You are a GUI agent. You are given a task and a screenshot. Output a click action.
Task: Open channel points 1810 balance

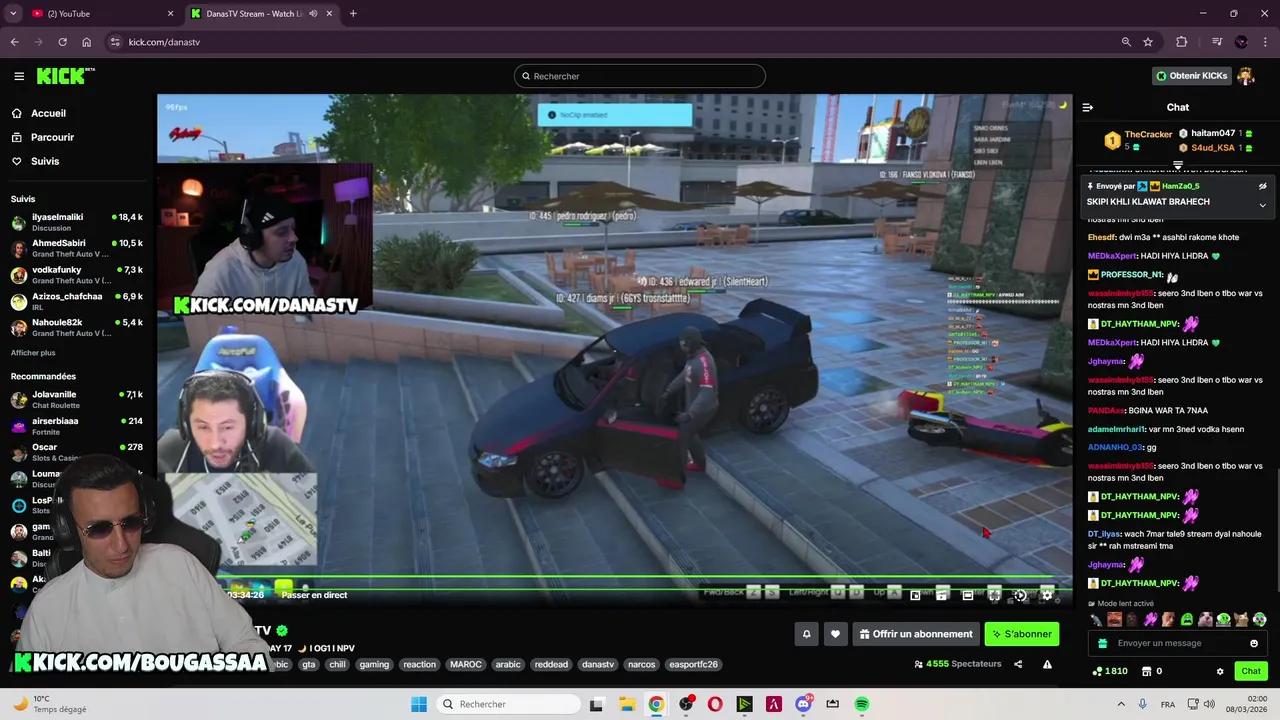coord(1110,671)
